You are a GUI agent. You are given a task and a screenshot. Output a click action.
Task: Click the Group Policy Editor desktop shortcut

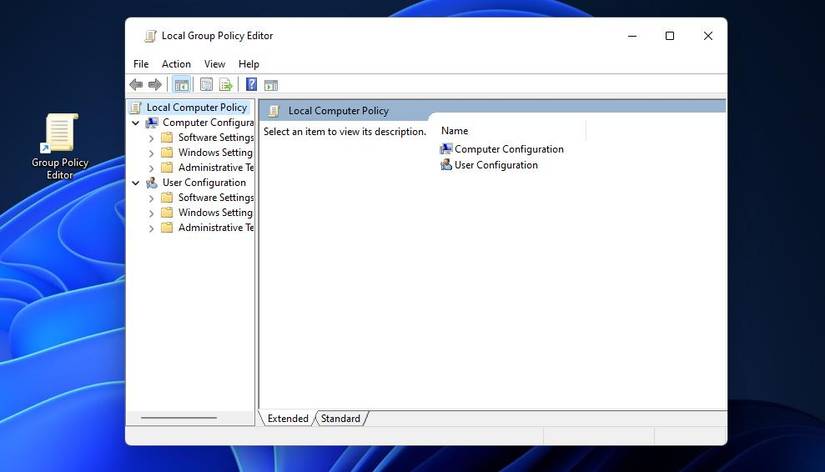pyautogui.click(x=60, y=147)
